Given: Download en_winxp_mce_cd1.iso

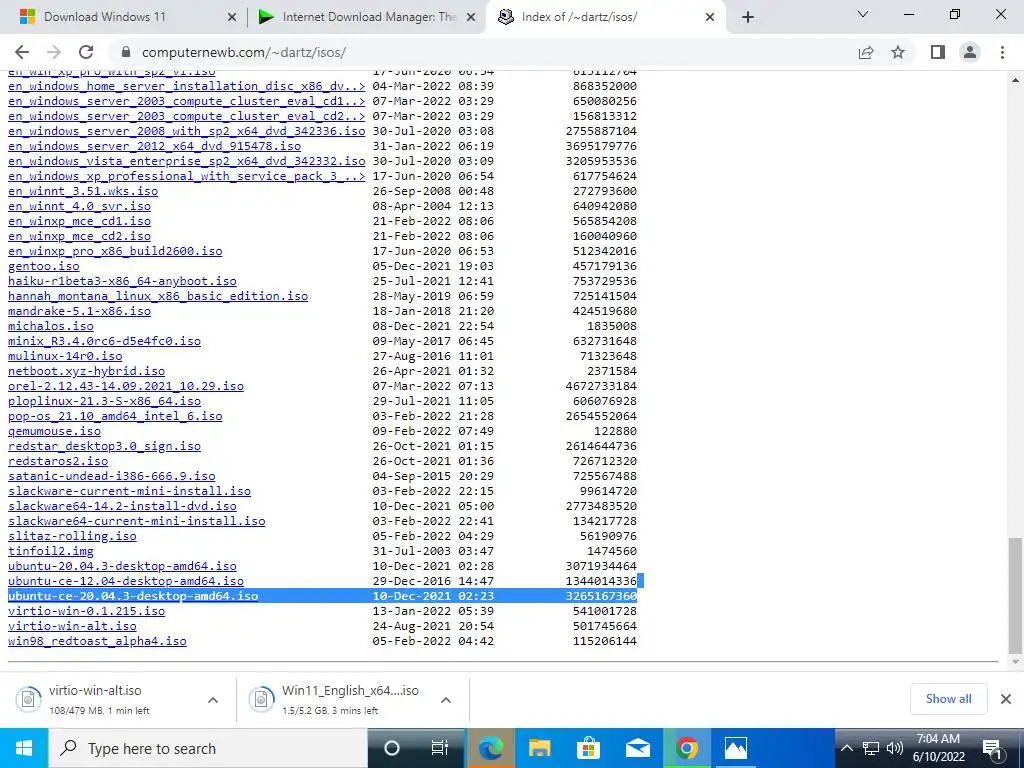Looking at the screenshot, I should [79, 221].
